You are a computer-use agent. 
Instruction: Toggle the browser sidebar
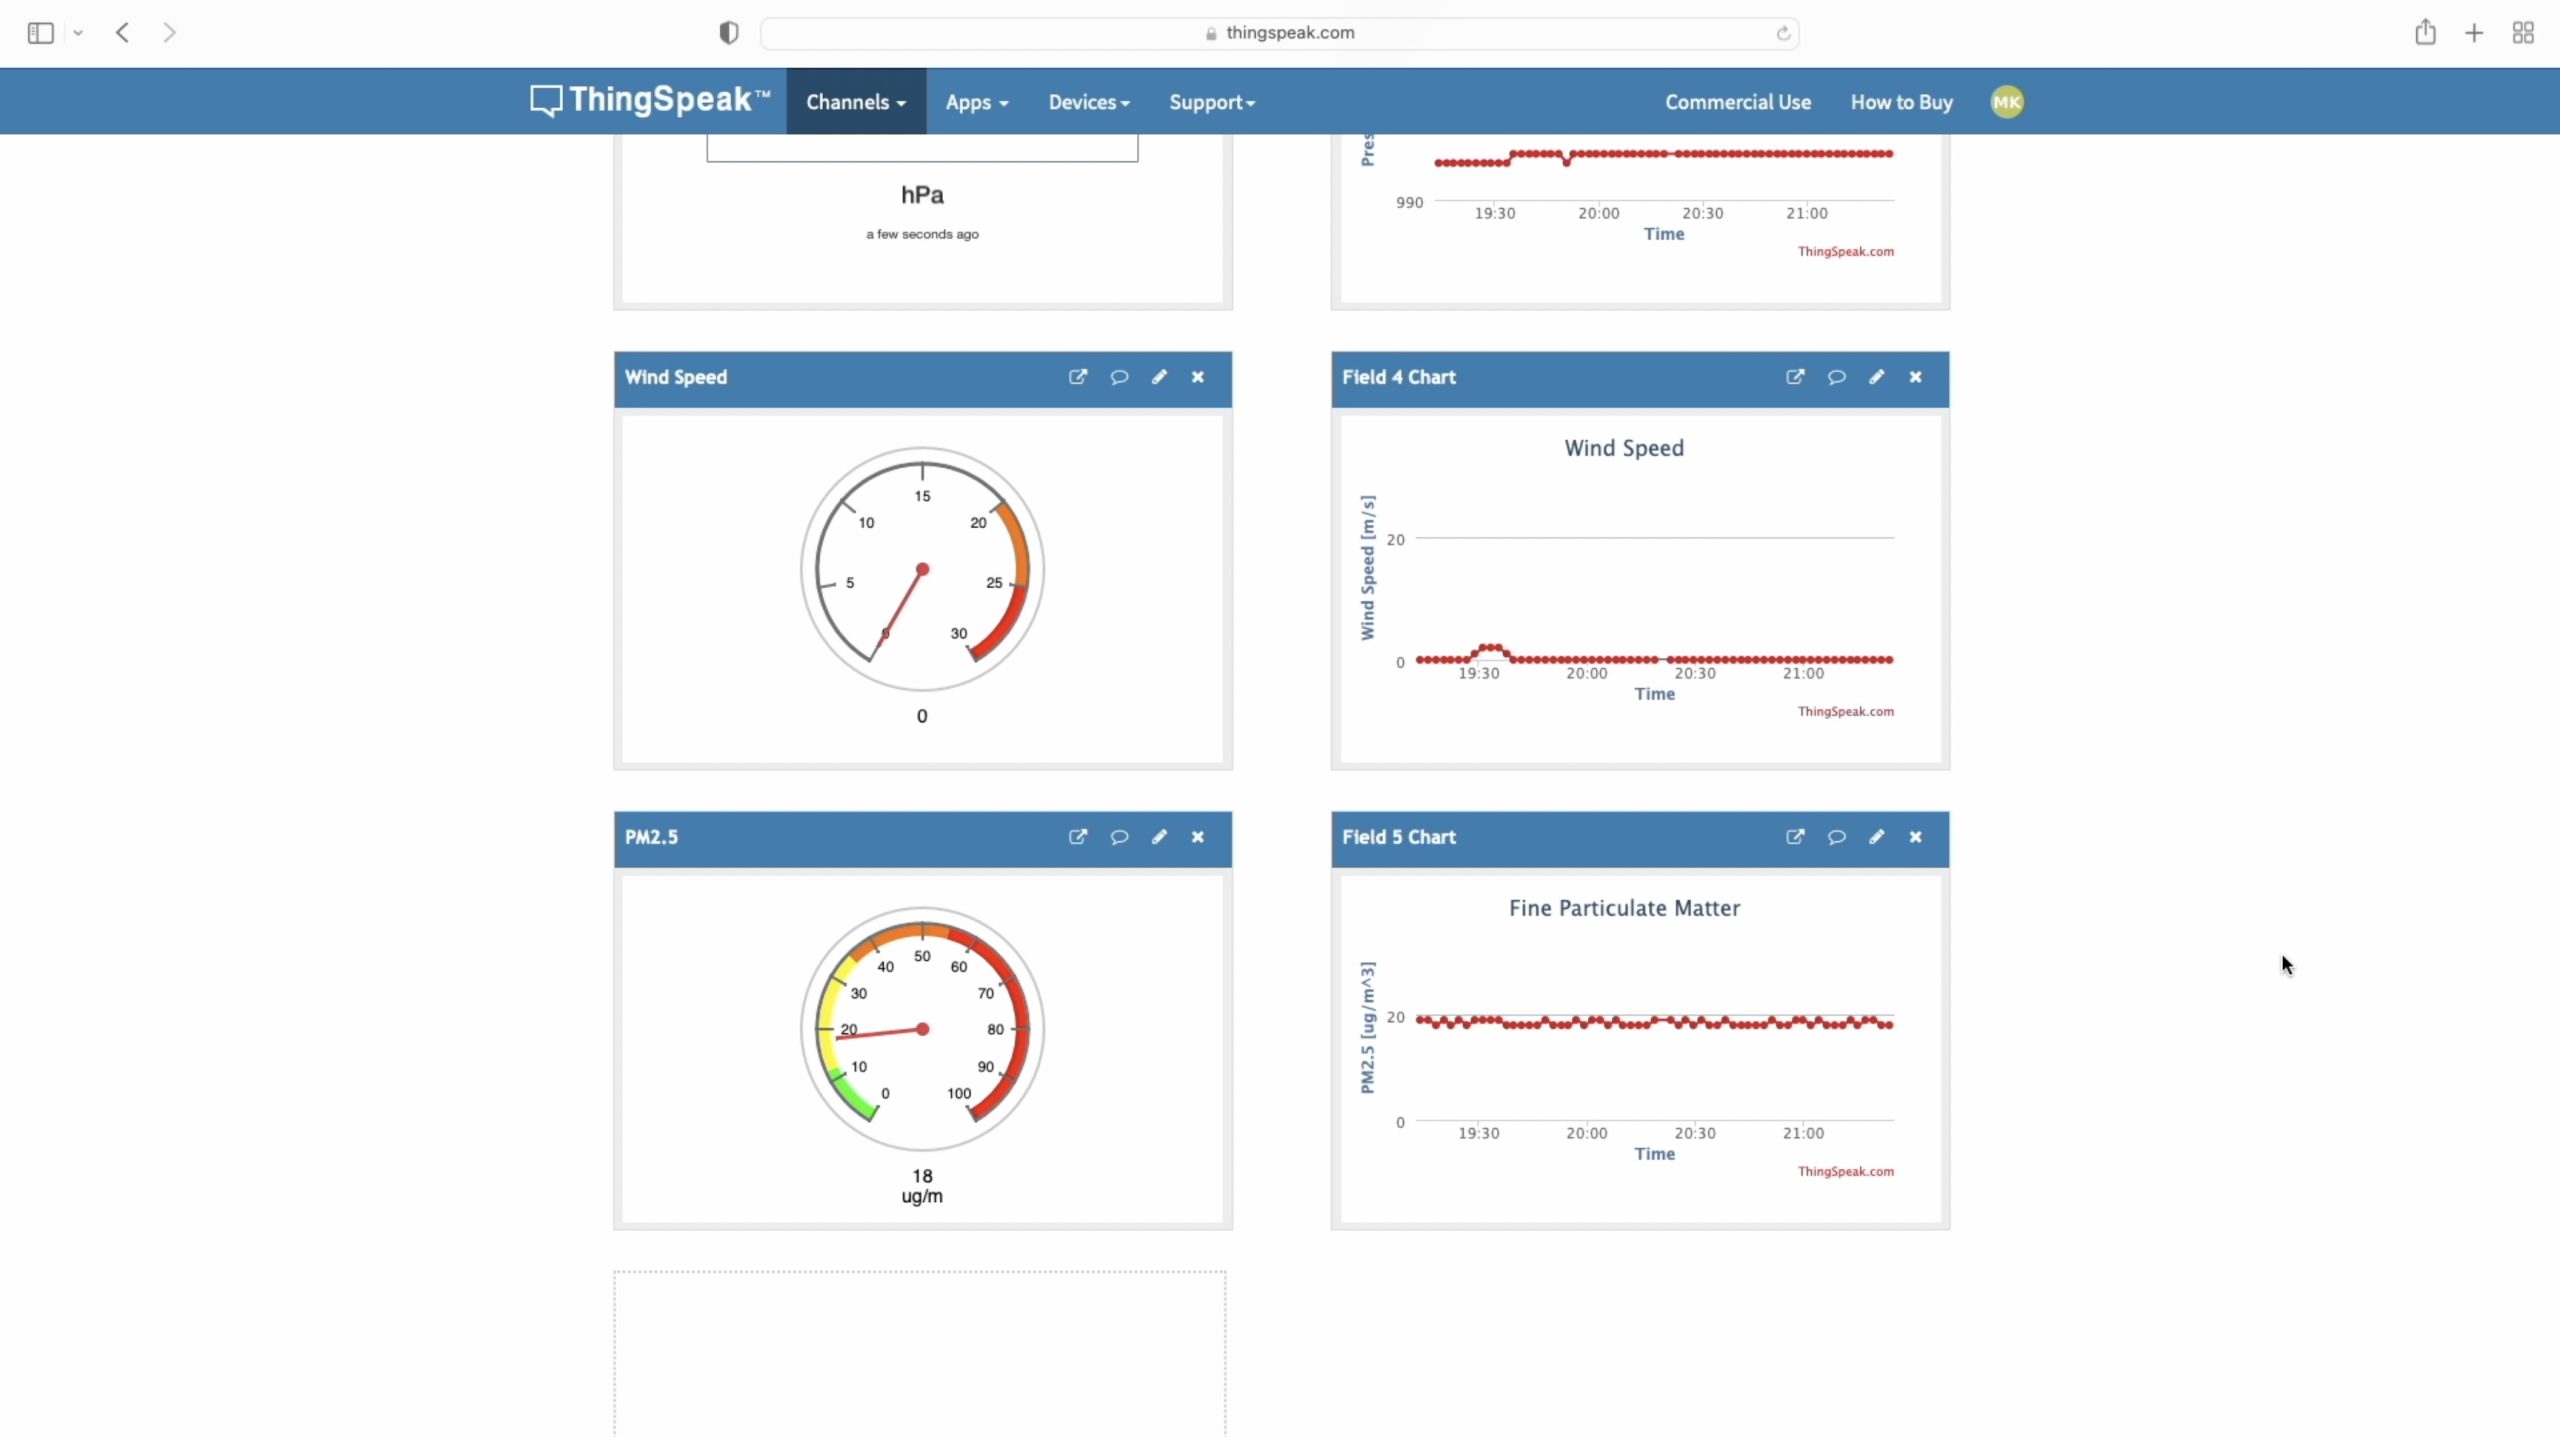(x=40, y=33)
